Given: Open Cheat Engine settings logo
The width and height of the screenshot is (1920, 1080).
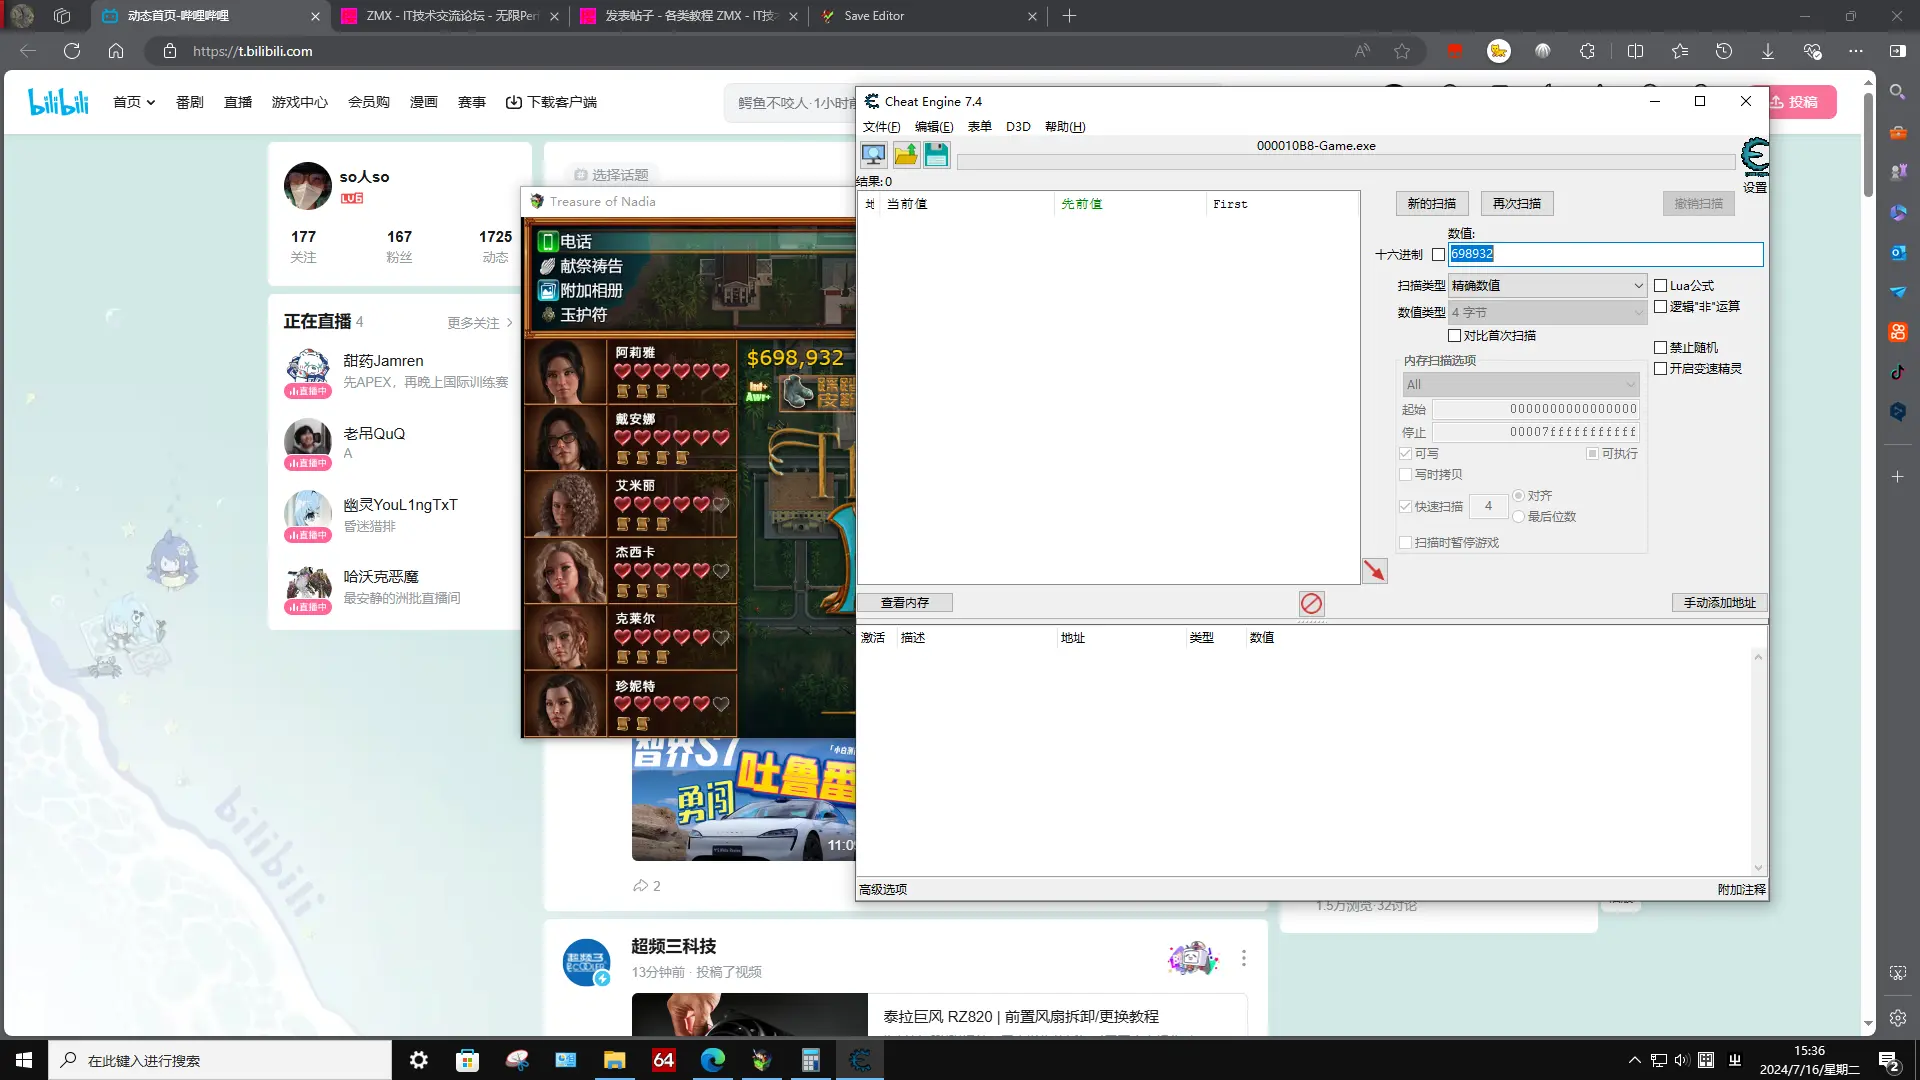Looking at the screenshot, I should (x=1755, y=158).
